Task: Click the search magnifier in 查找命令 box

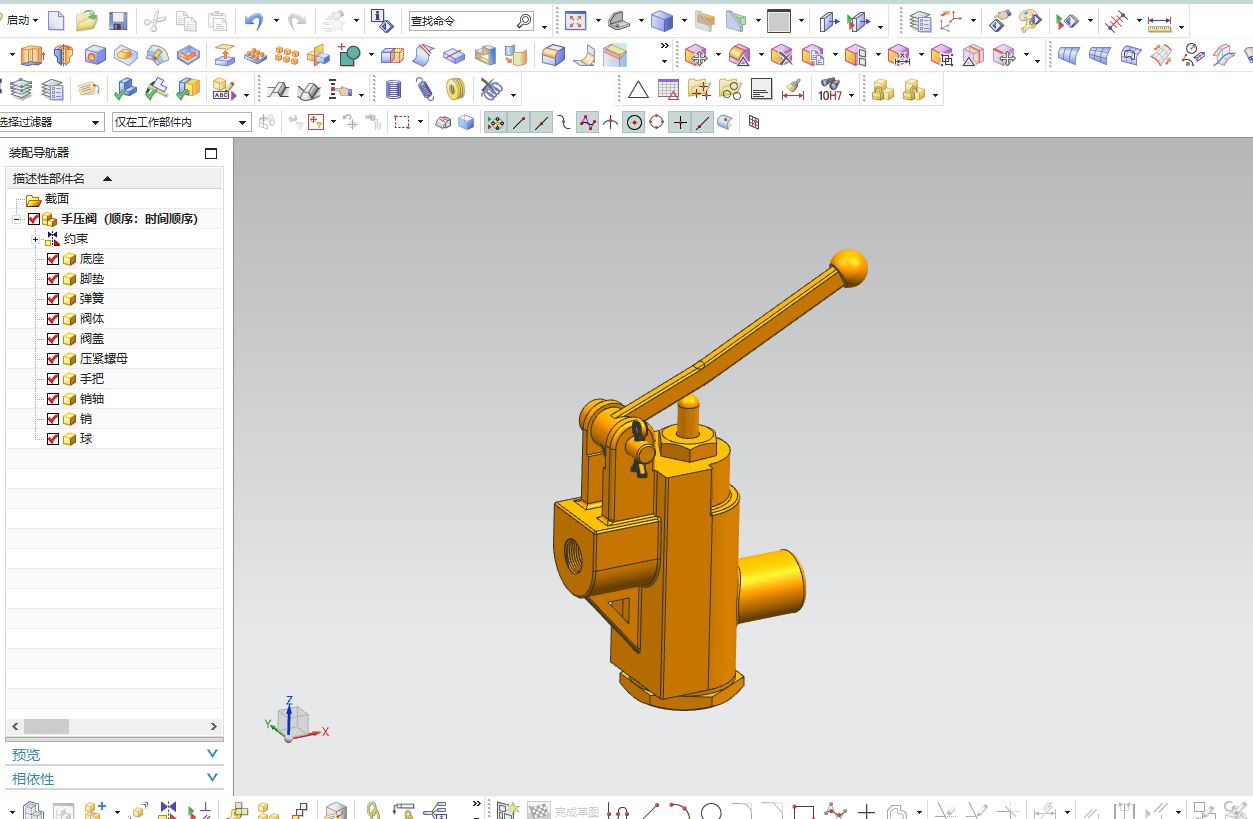Action: [x=525, y=21]
